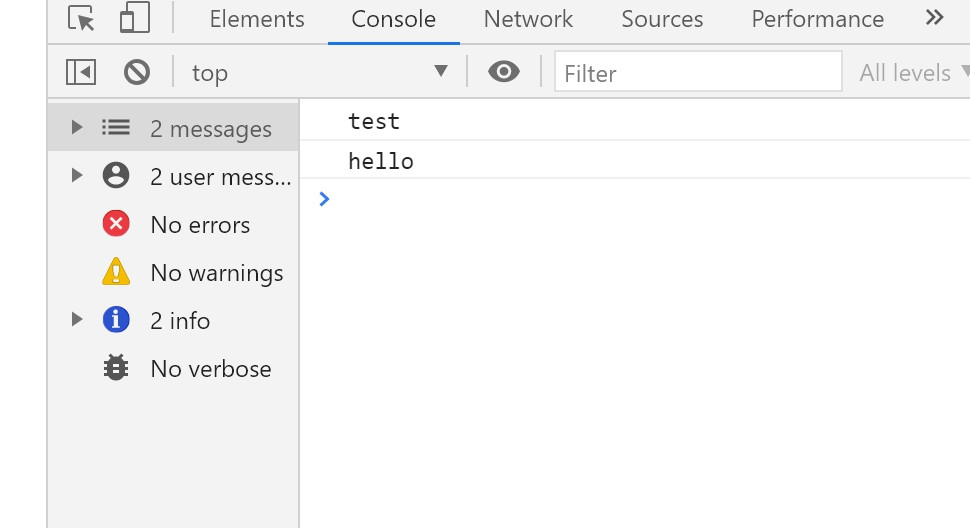The height and width of the screenshot is (528, 970).
Task: Switch to the Elements tab
Action: [x=257, y=19]
